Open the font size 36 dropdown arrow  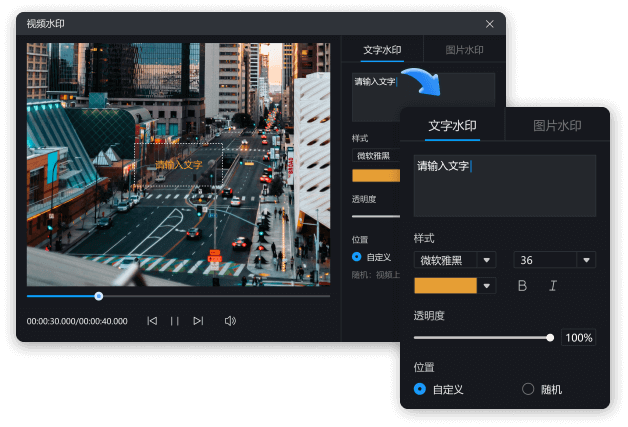click(x=586, y=260)
